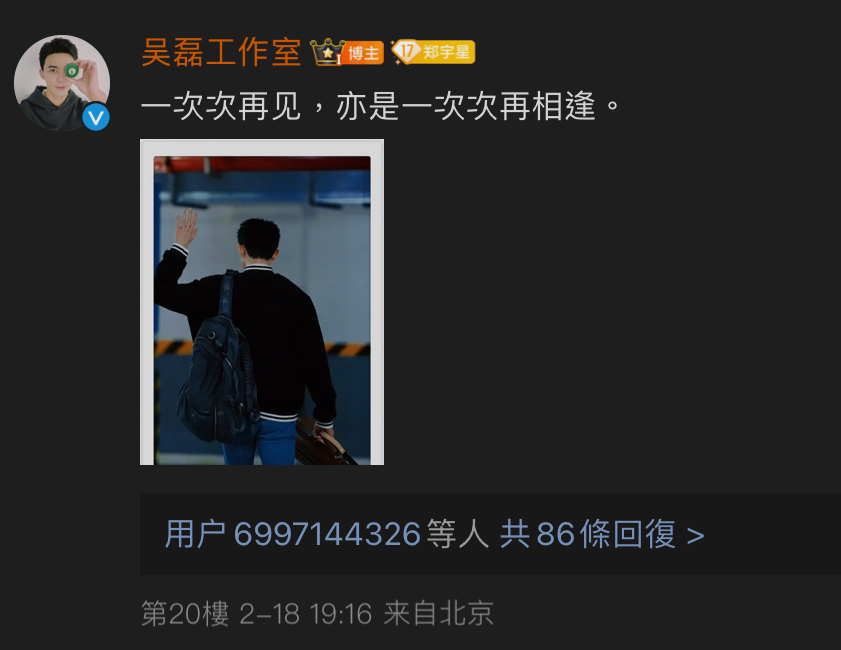Open the waving man photo thumbnail
The image size is (841, 650).
tap(262, 302)
